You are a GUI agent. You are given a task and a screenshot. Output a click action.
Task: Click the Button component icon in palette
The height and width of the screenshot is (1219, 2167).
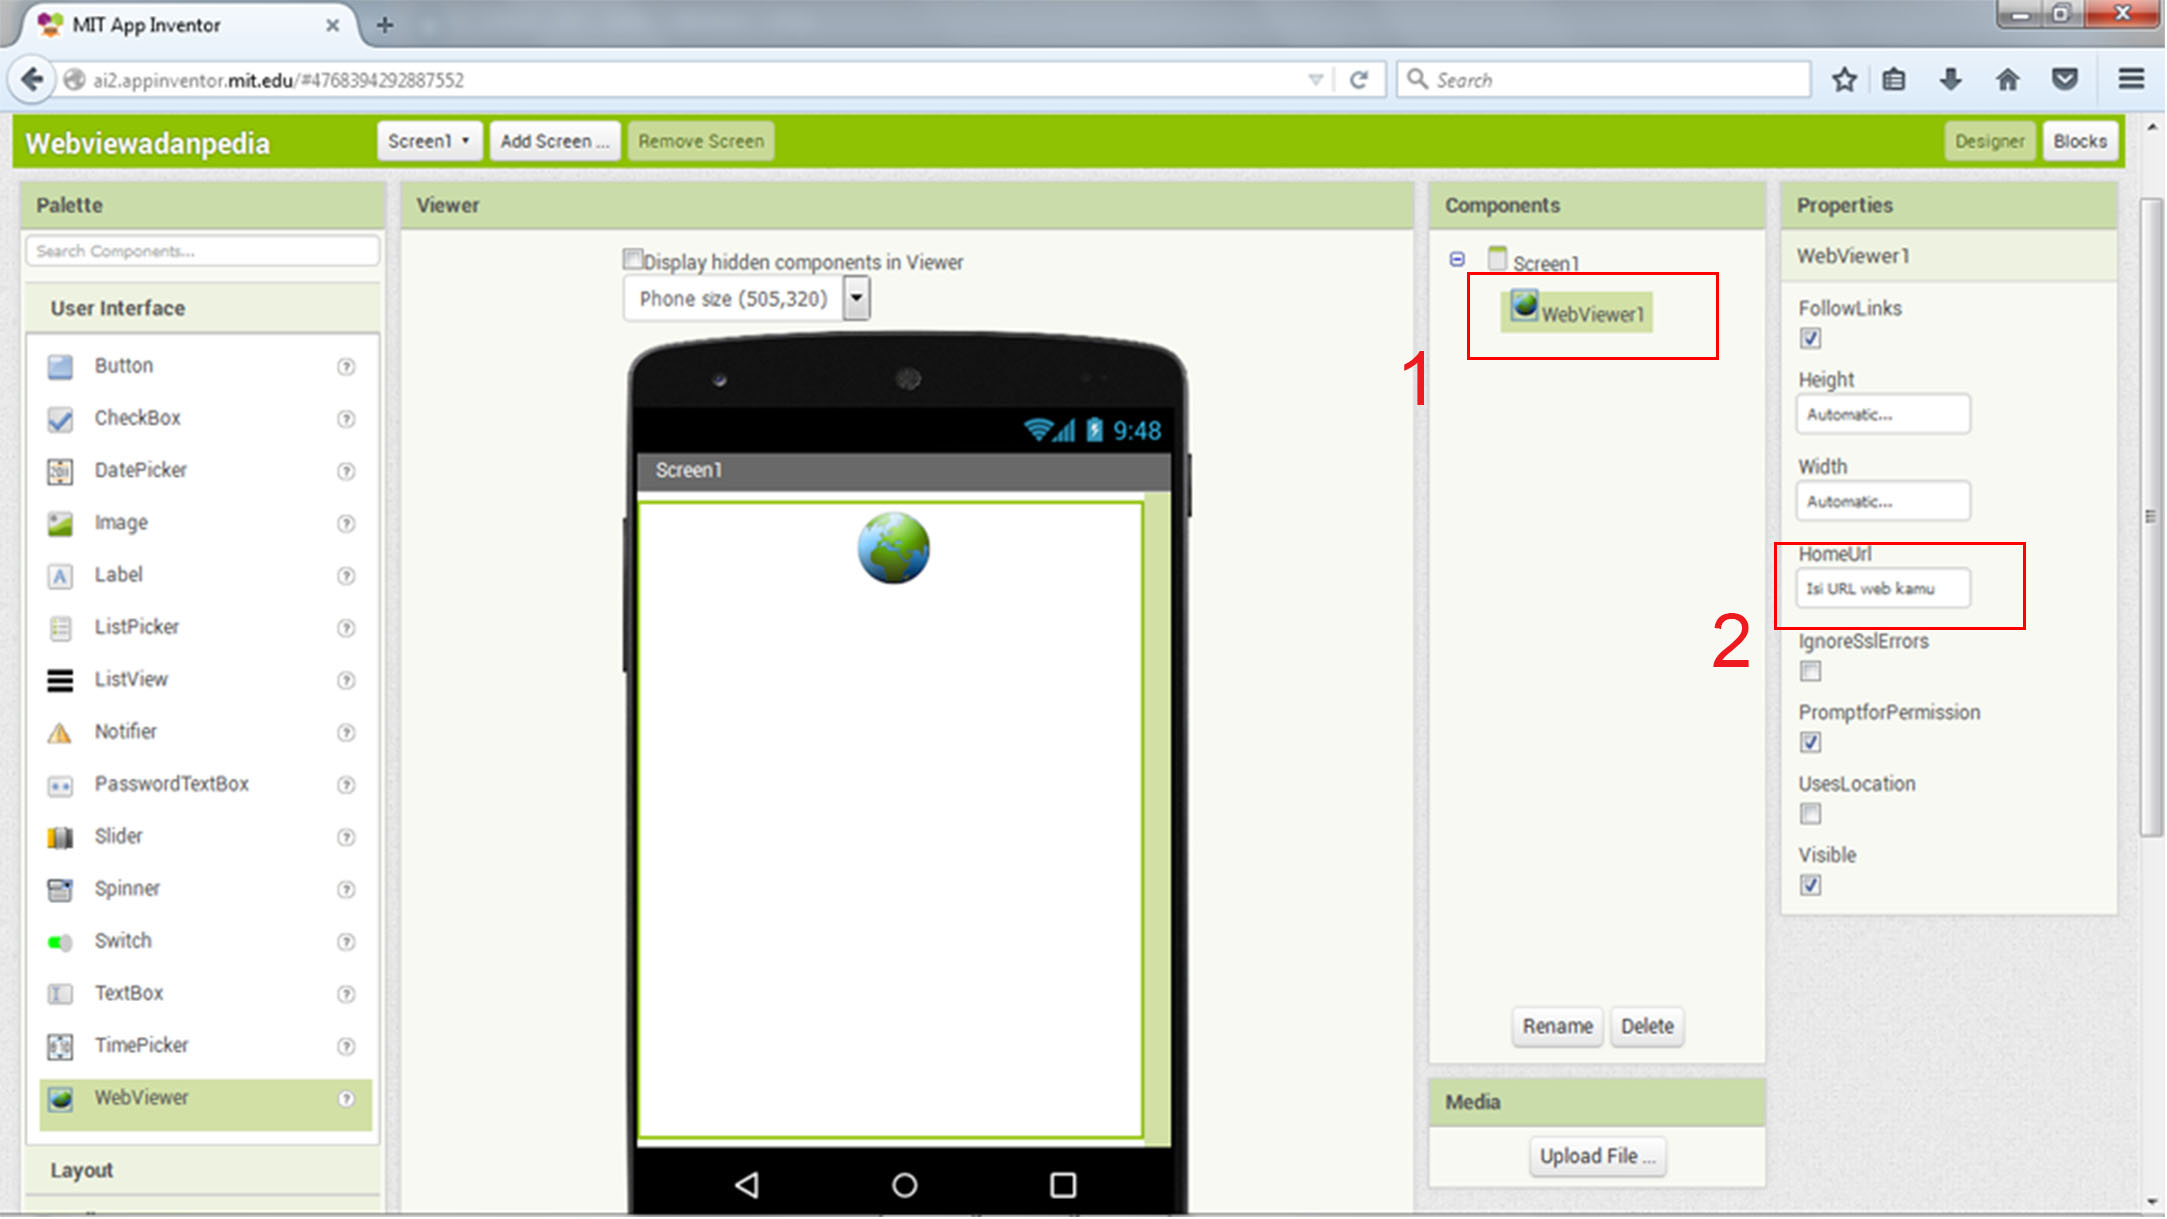[x=60, y=367]
